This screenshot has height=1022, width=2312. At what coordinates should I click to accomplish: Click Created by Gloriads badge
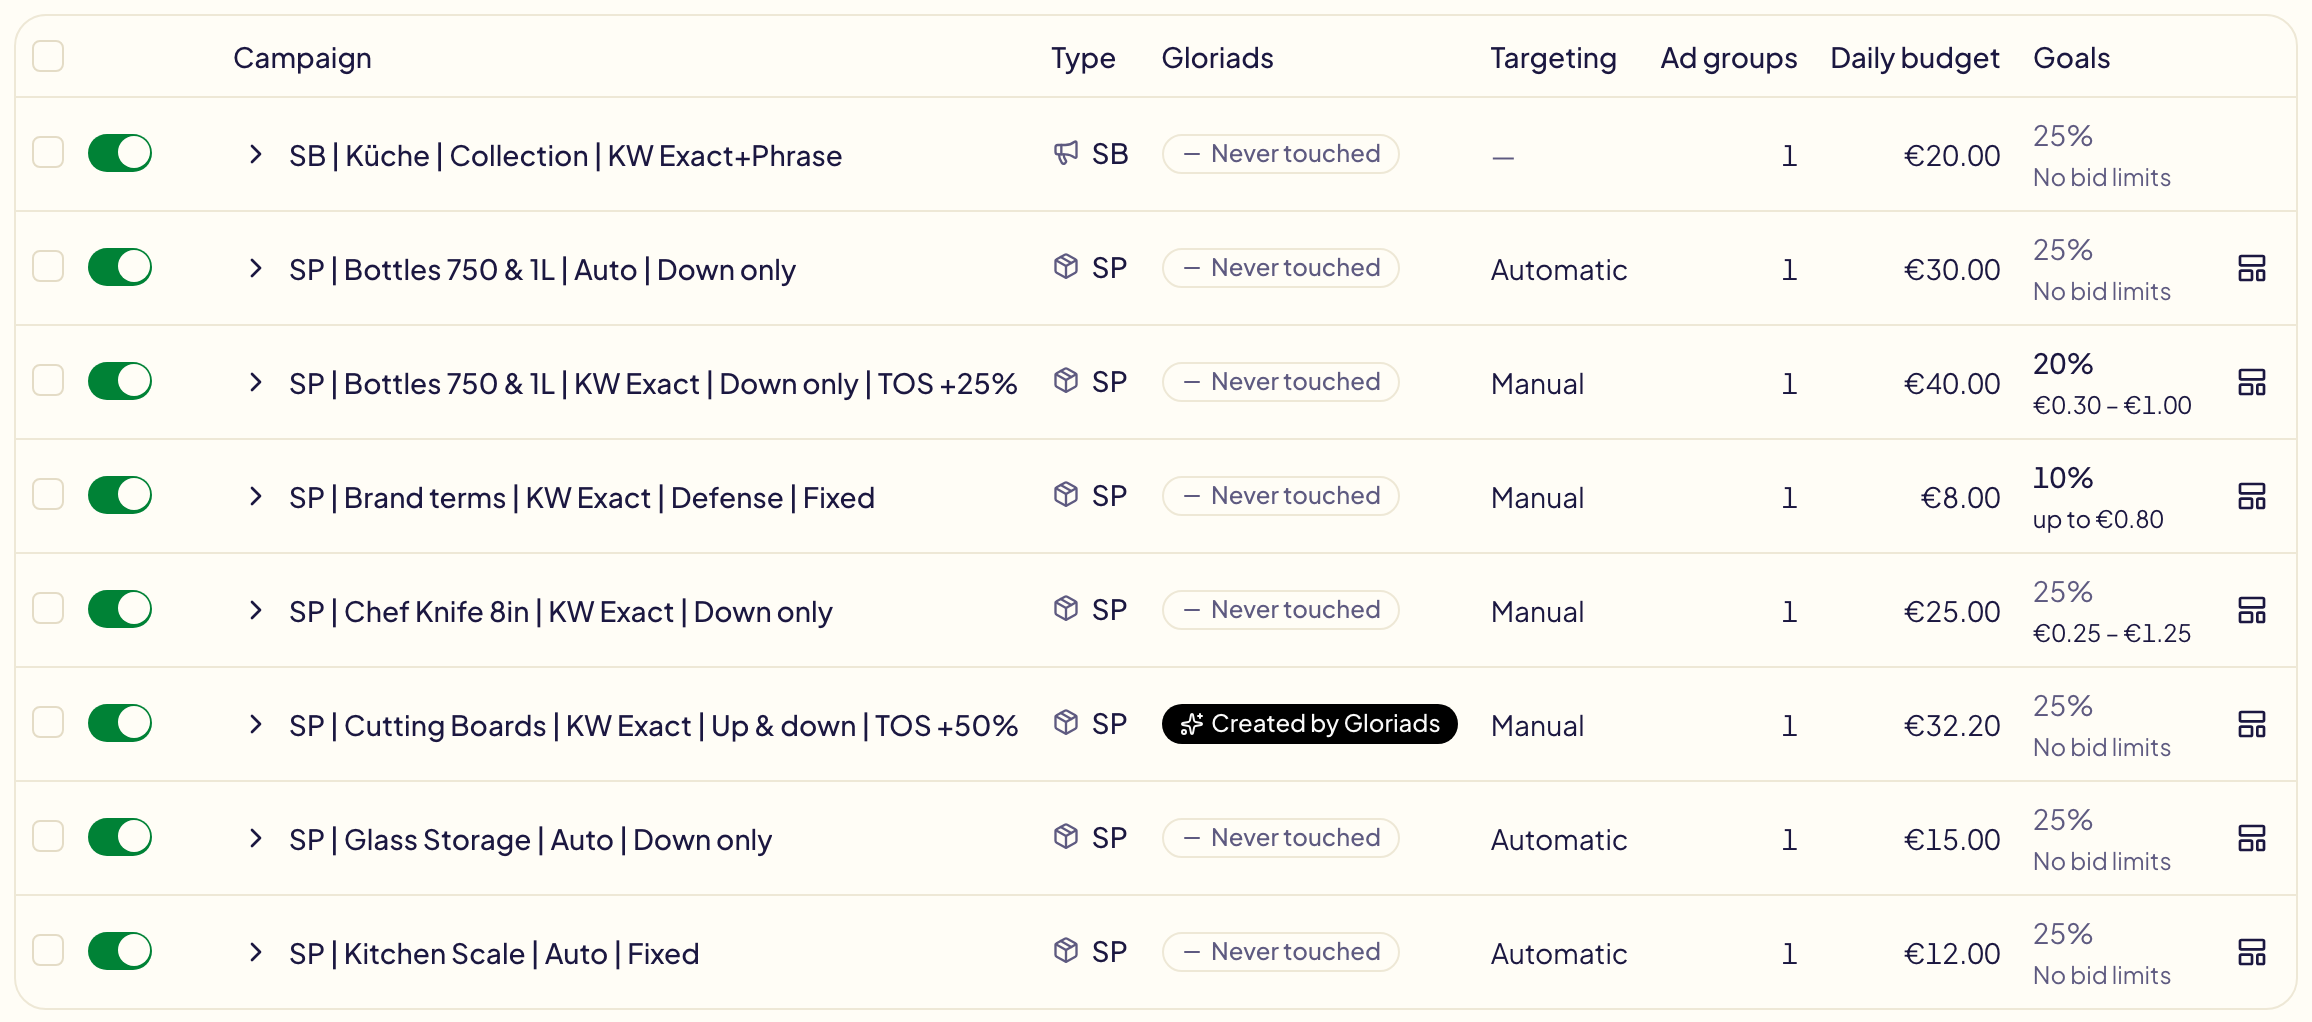tap(1309, 724)
